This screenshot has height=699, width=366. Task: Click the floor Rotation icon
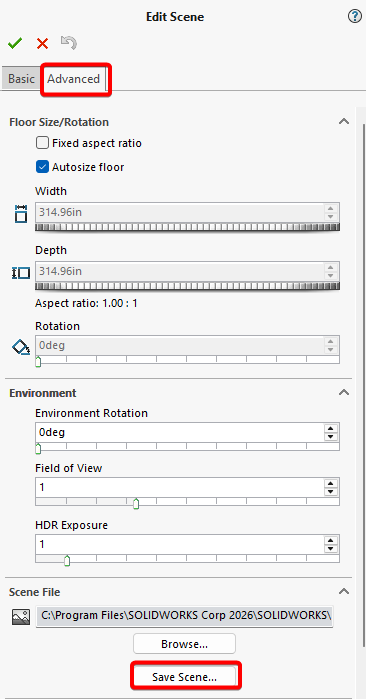click(x=21, y=347)
